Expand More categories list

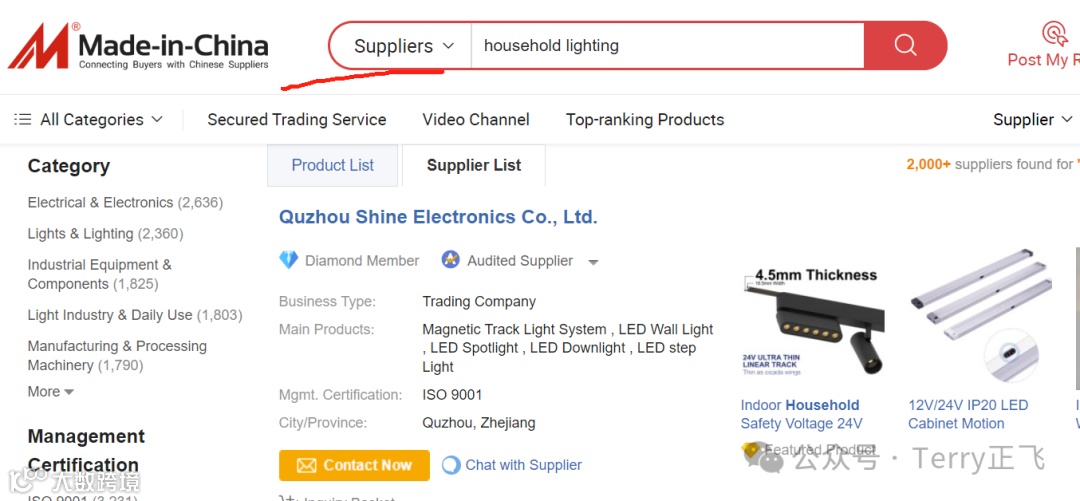51,392
